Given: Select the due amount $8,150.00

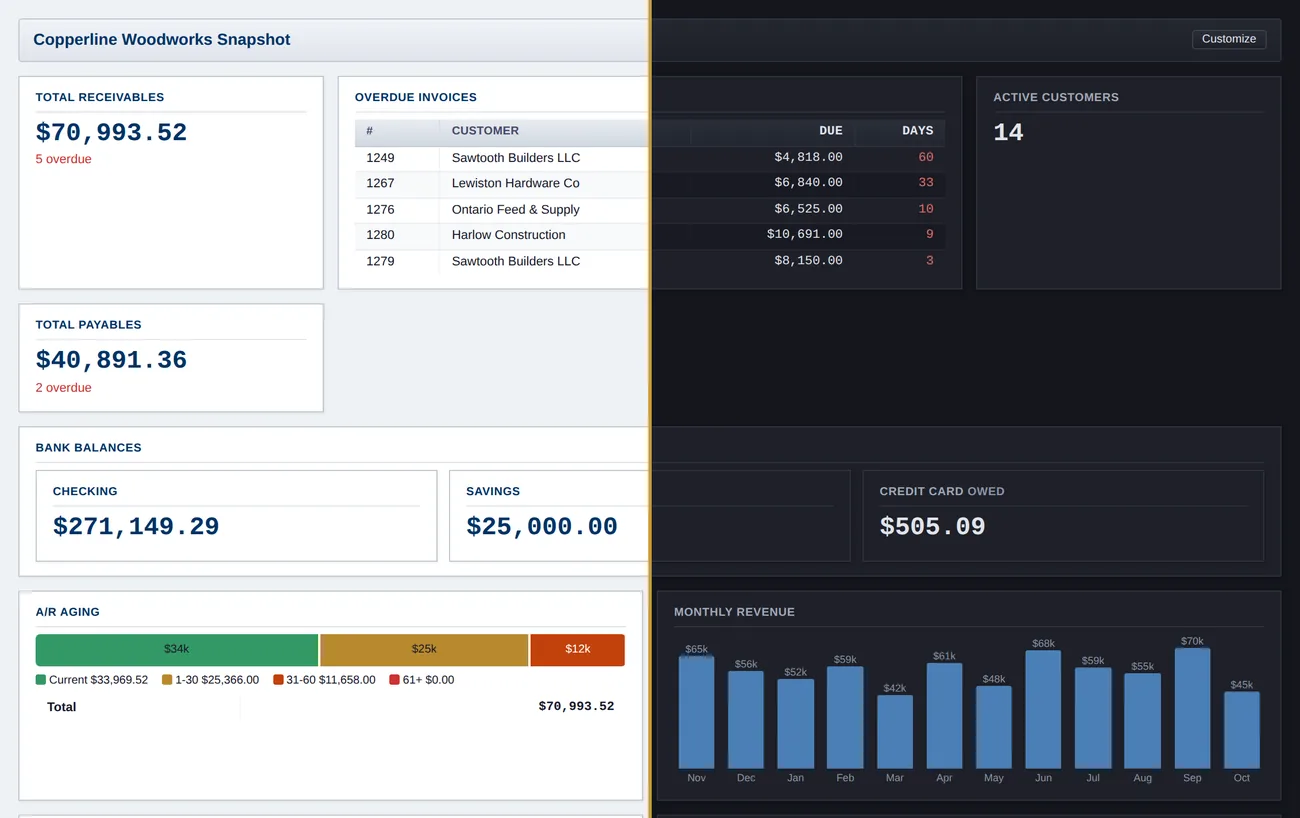Looking at the screenshot, I should tap(808, 261).
